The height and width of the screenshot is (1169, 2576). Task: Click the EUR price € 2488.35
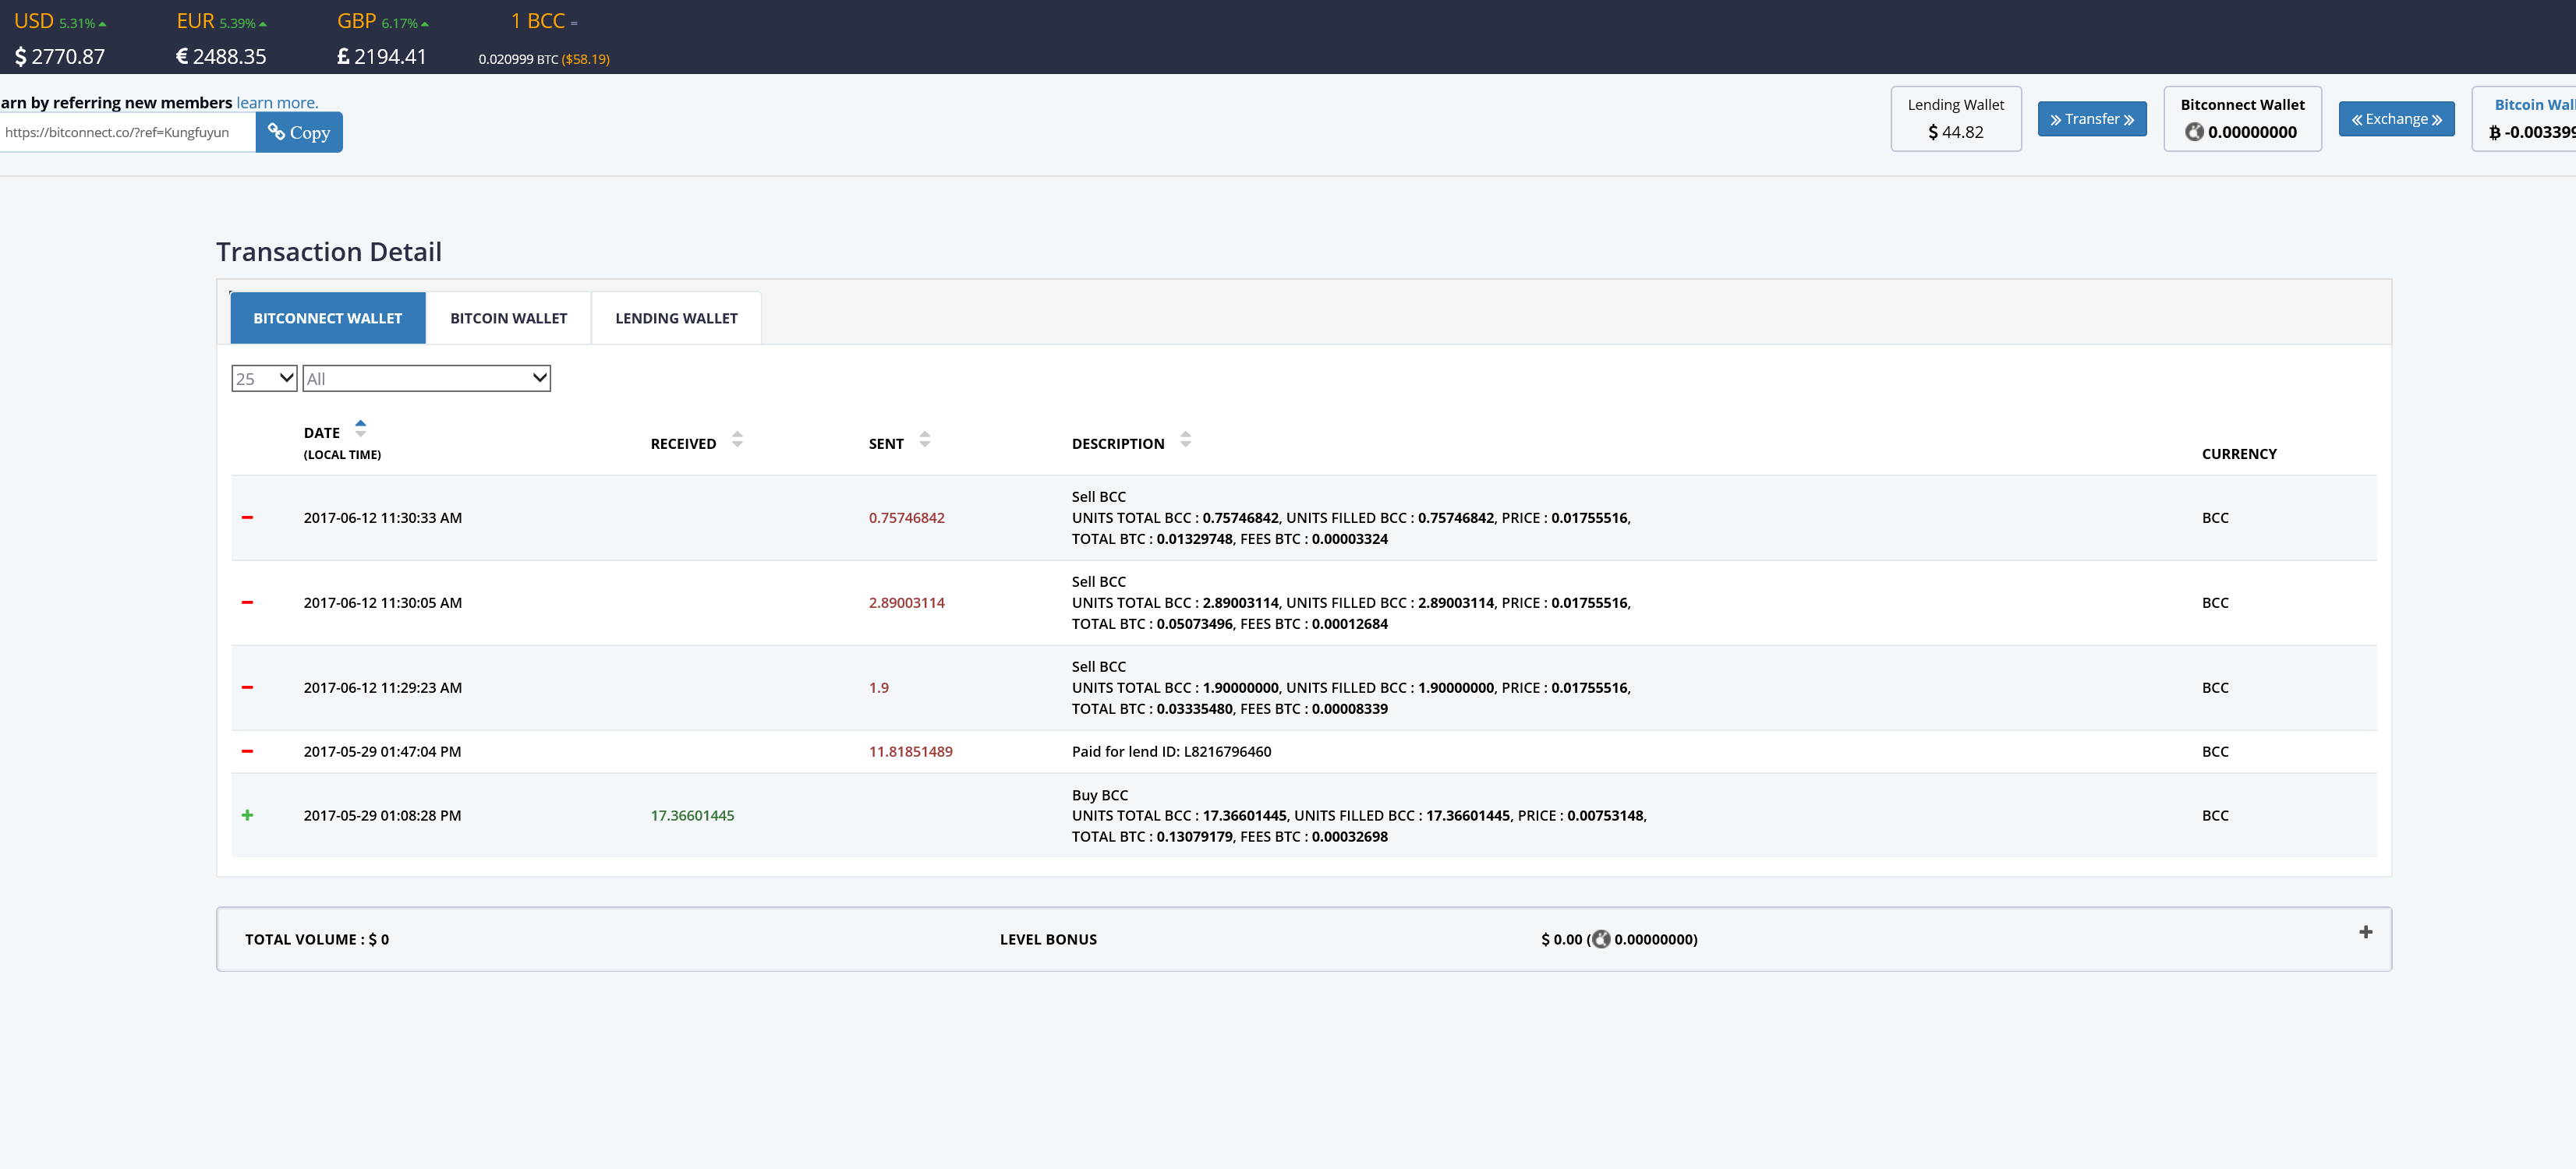(x=221, y=57)
